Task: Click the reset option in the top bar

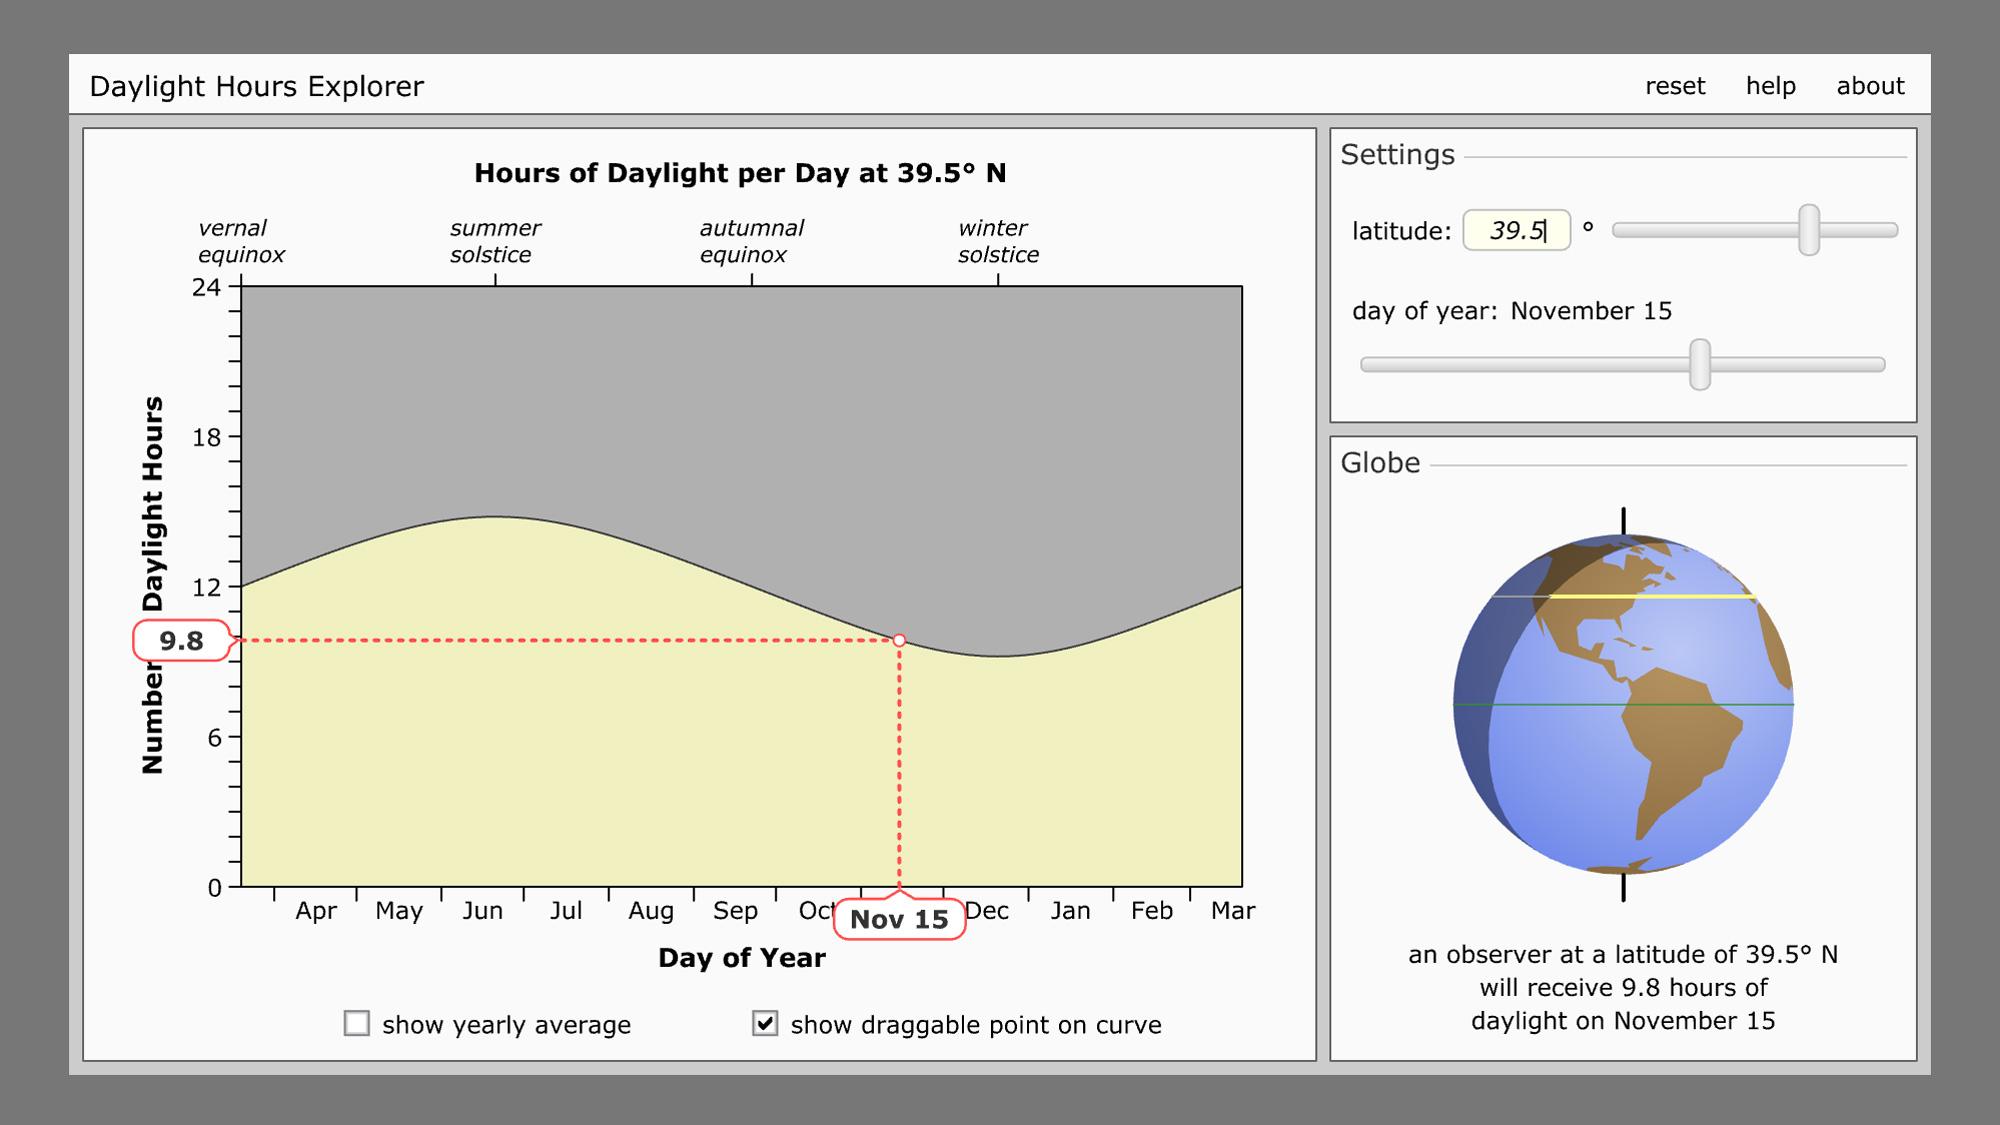Action: pos(1676,86)
